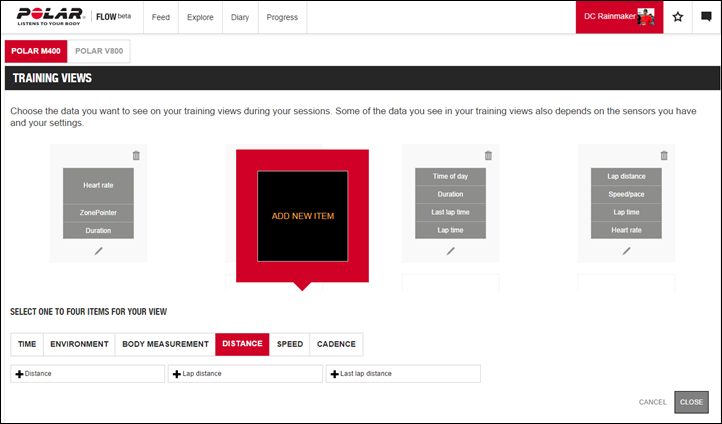Click the CLOSE button
722x424 pixels.
click(692, 402)
